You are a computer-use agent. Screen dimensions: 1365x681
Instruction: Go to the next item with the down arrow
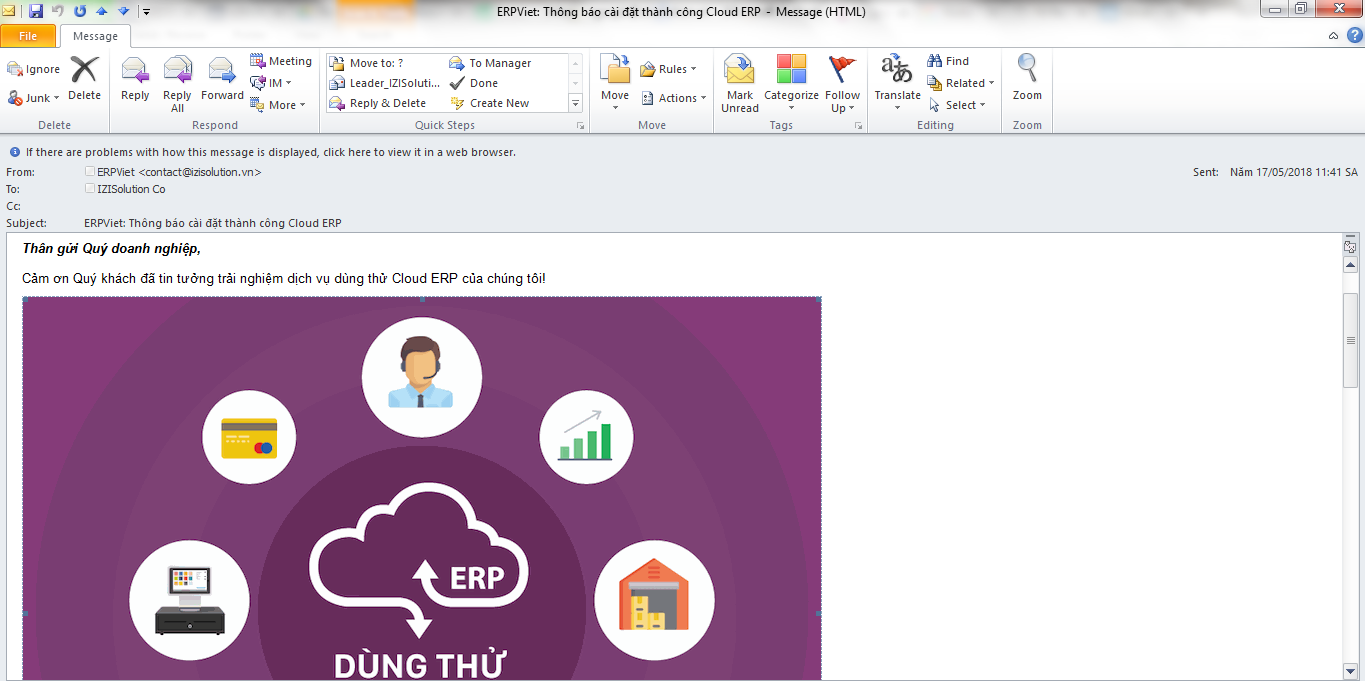point(123,11)
